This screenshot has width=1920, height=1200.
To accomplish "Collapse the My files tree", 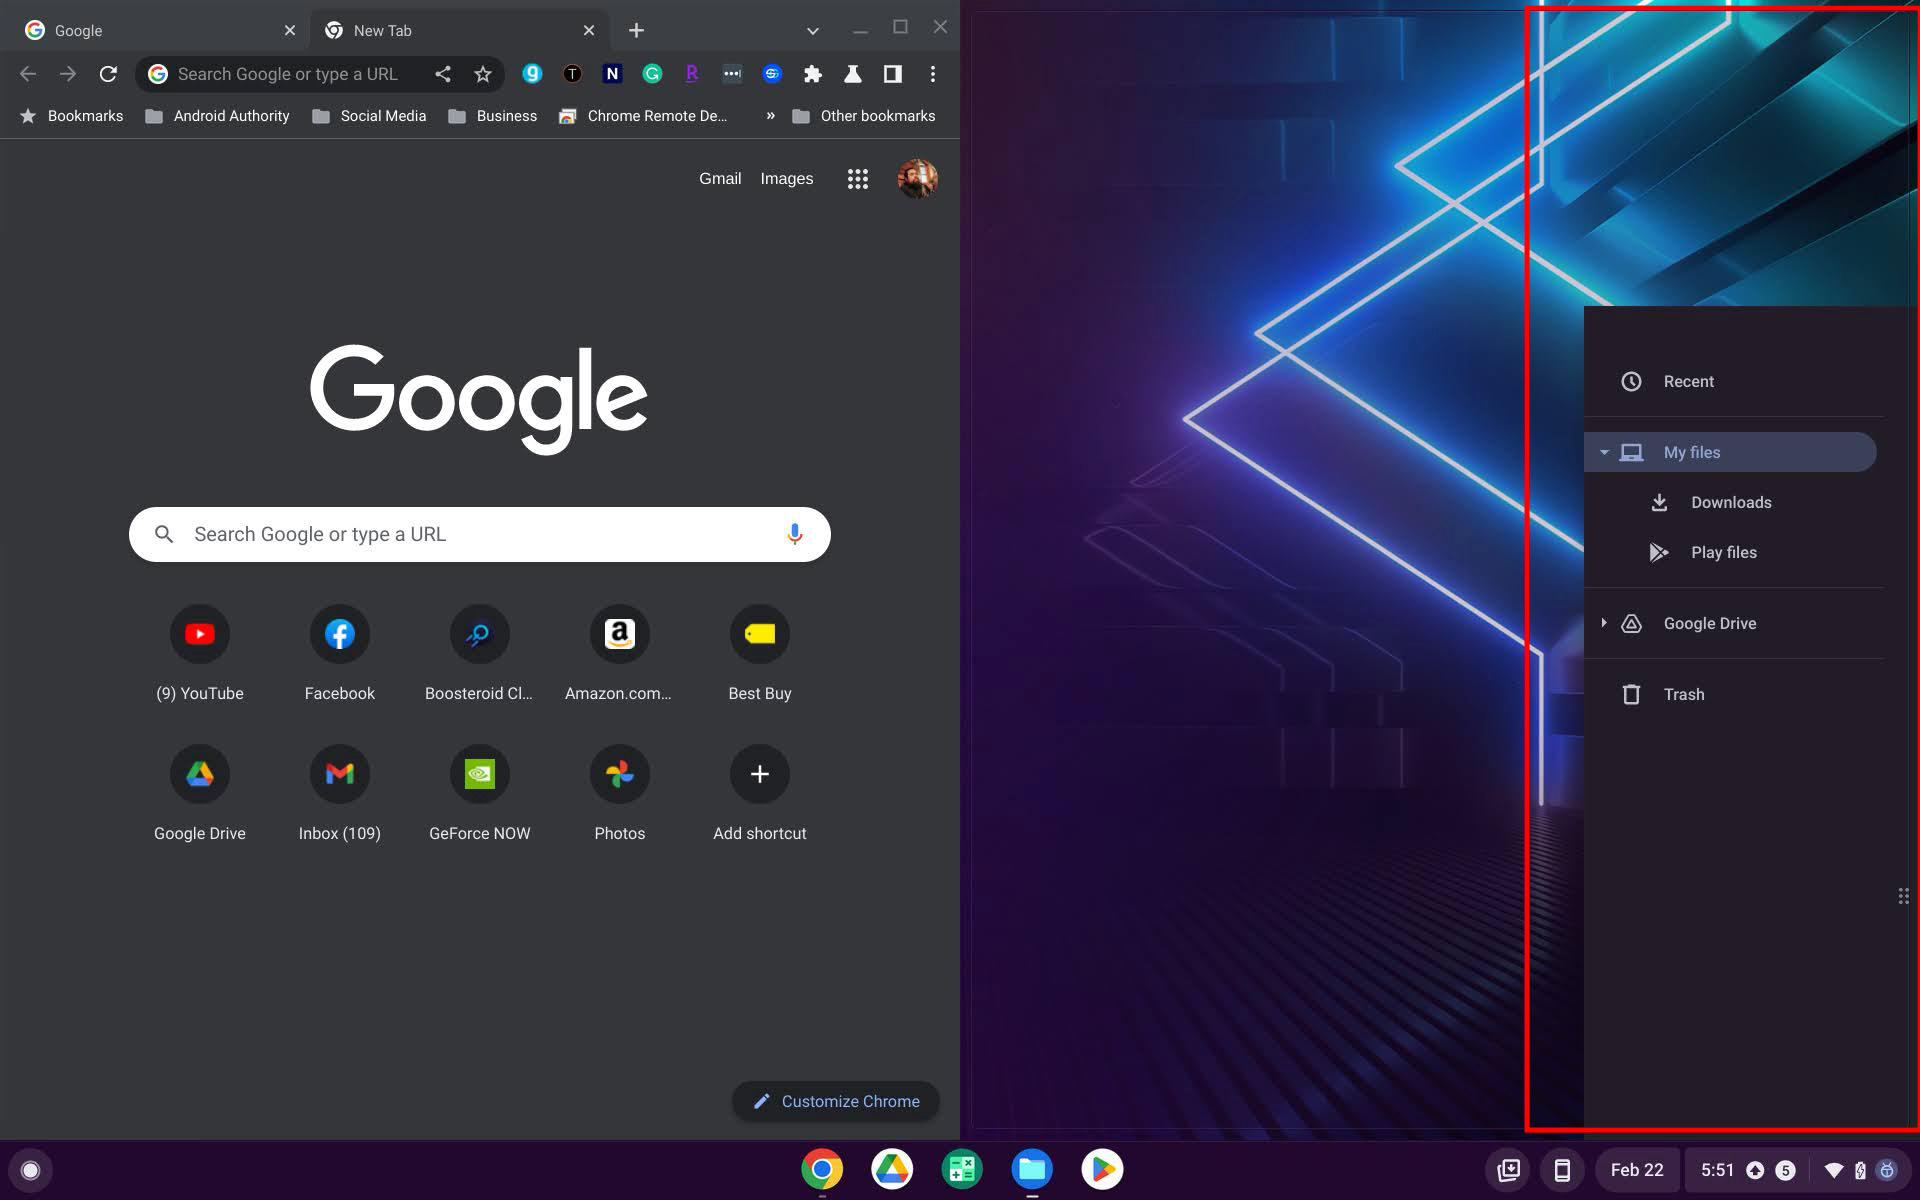I will [1604, 453].
